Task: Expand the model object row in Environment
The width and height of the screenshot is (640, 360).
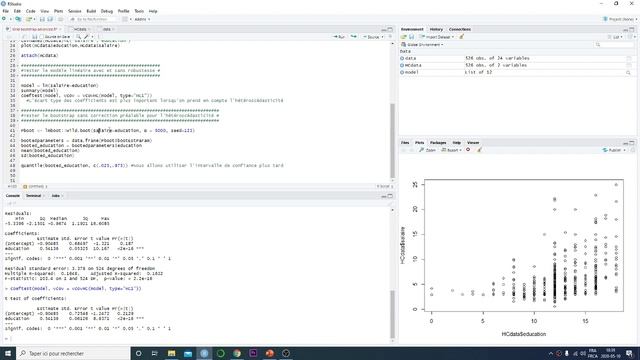Action: tap(402, 72)
